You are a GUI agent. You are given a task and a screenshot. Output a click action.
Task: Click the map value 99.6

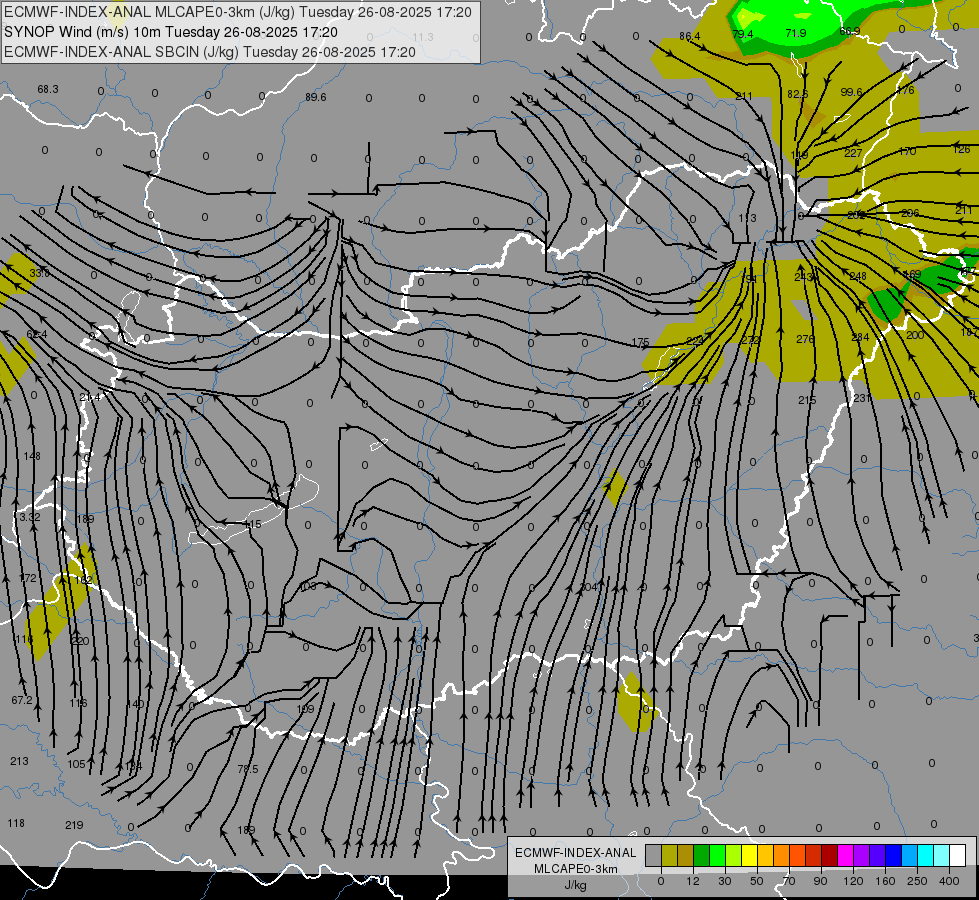[x=851, y=92]
